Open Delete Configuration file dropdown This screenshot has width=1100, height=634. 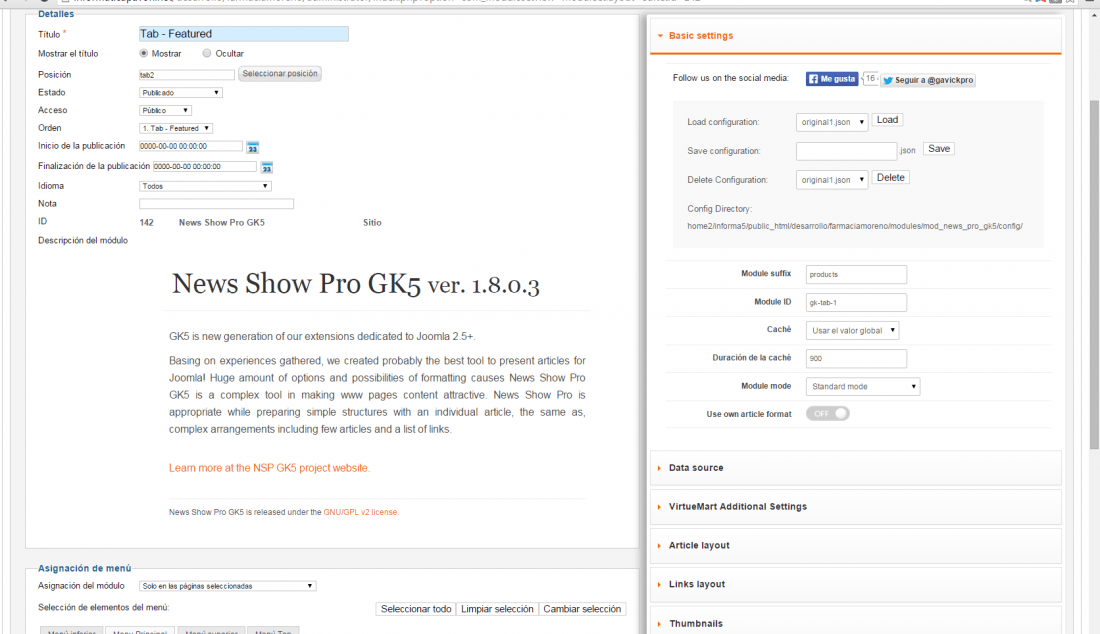pos(832,180)
